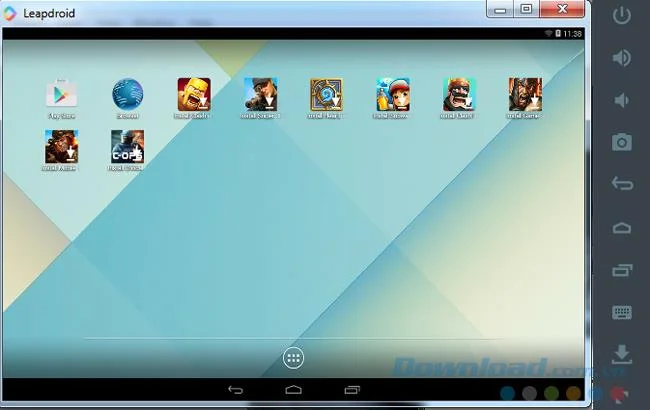
Task: Click the Leapdroid logo in title bar
Action: 10,13
